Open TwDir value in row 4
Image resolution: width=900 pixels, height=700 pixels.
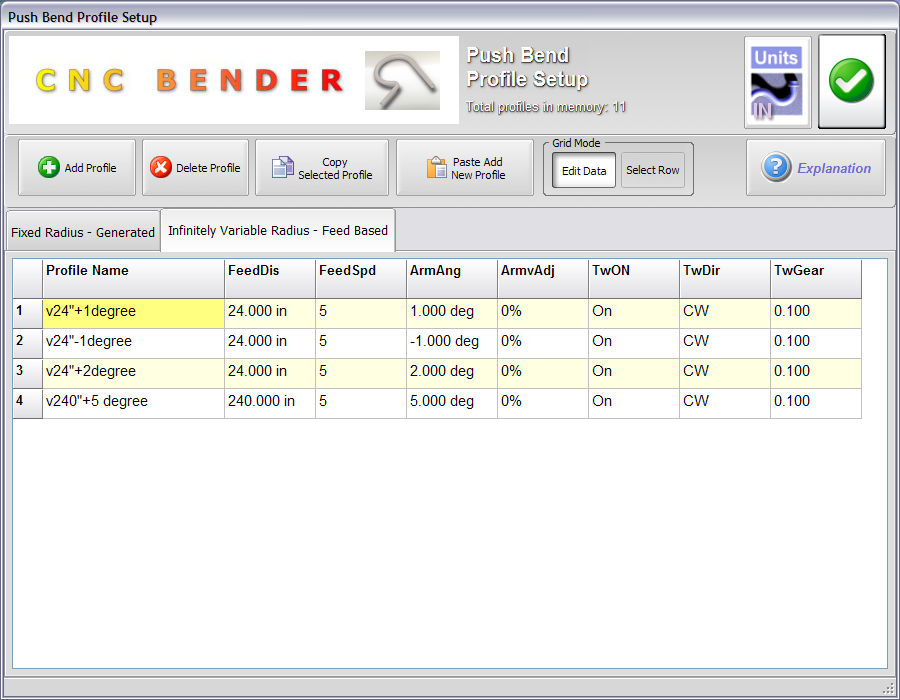pyautogui.click(x=724, y=402)
